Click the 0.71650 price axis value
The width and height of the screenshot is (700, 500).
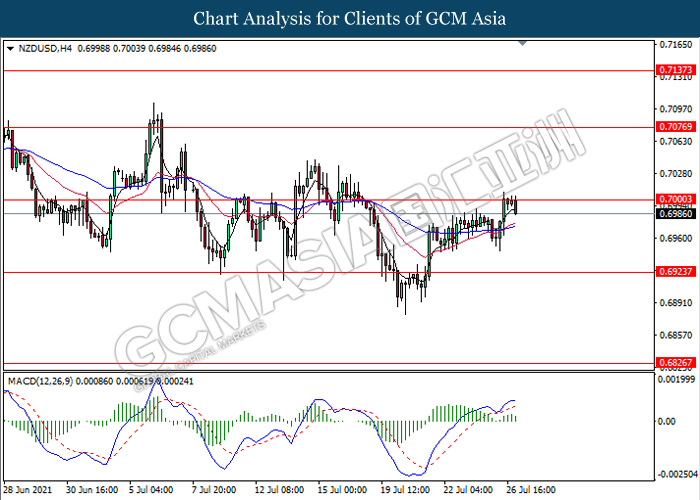[x=676, y=45]
